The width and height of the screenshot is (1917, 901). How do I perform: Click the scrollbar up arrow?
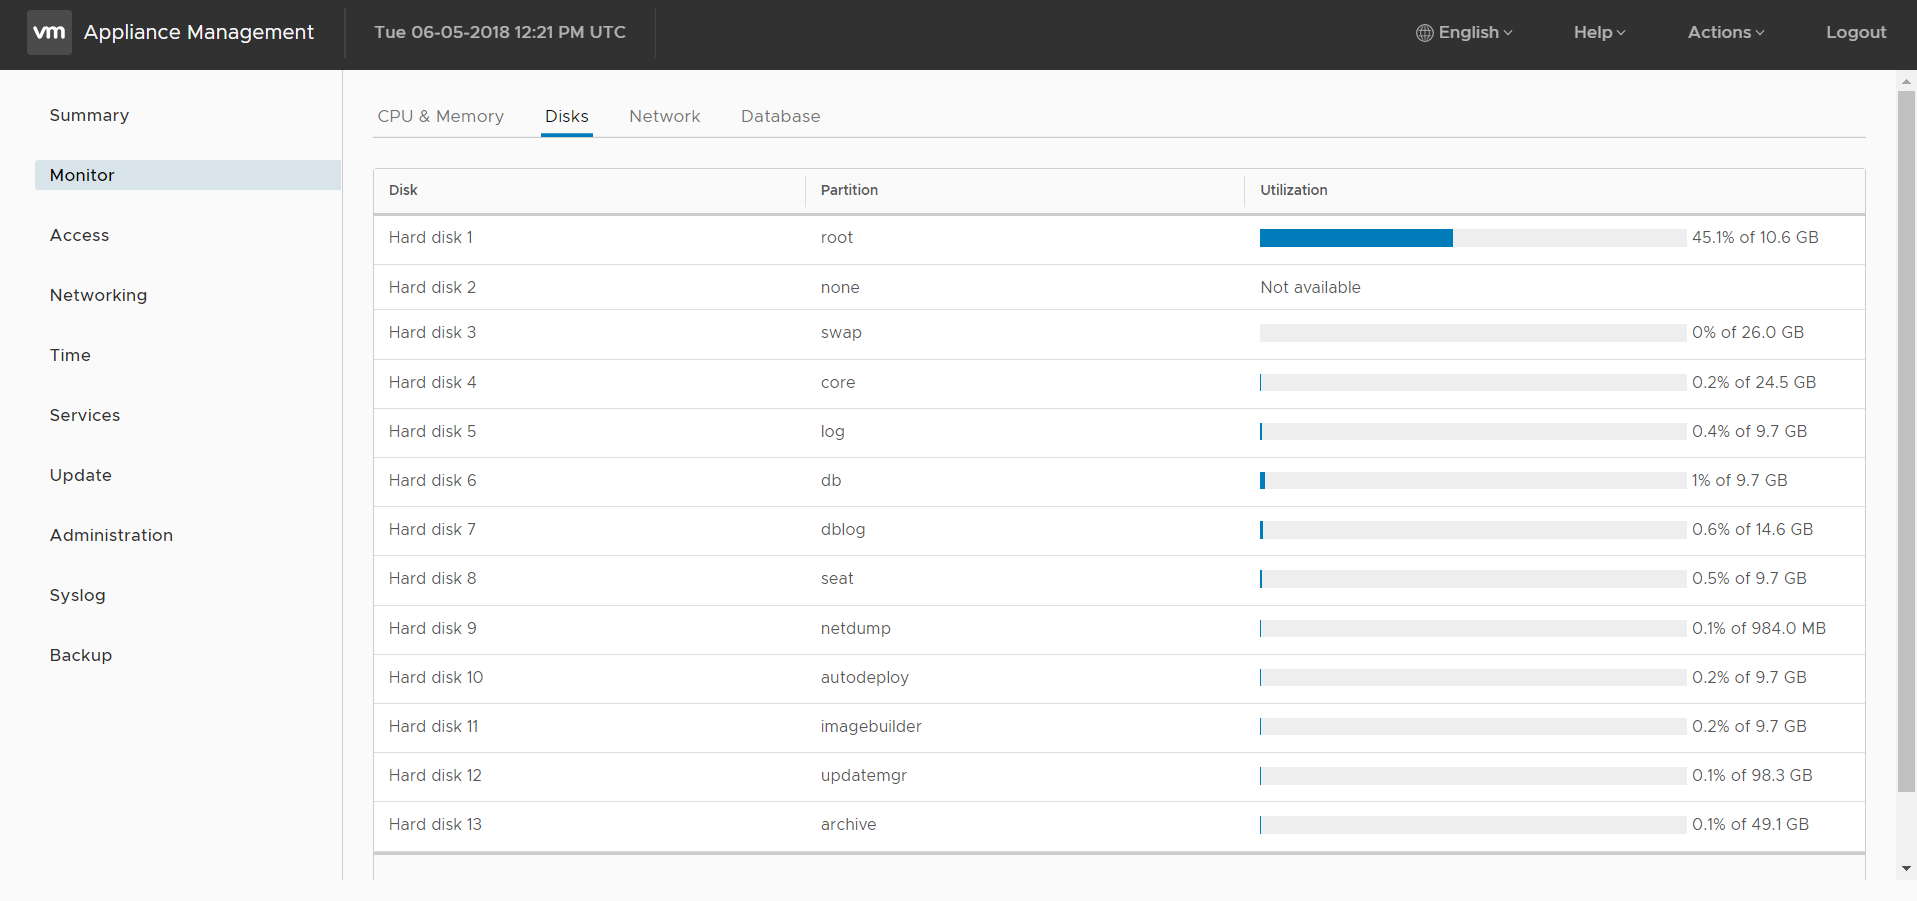point(1905,80)
